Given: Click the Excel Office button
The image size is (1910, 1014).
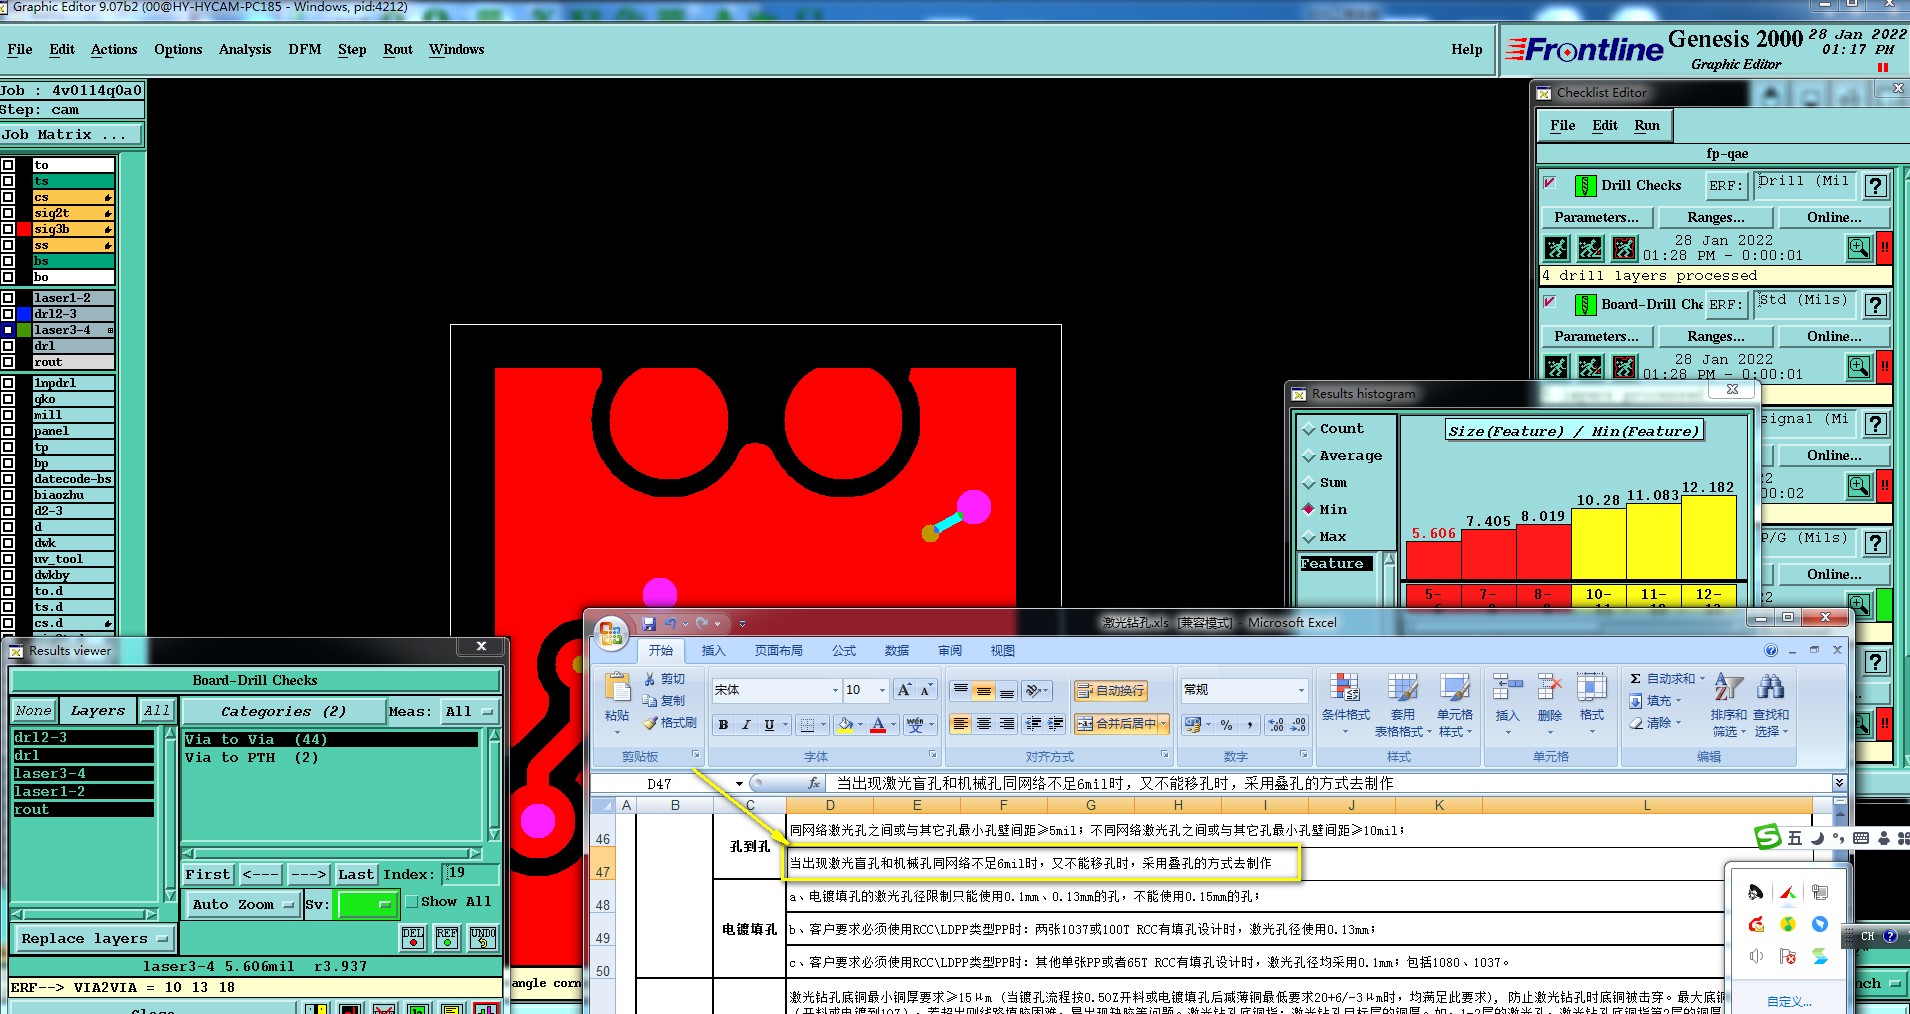Looking at the screenshot, I should [611, 633].
